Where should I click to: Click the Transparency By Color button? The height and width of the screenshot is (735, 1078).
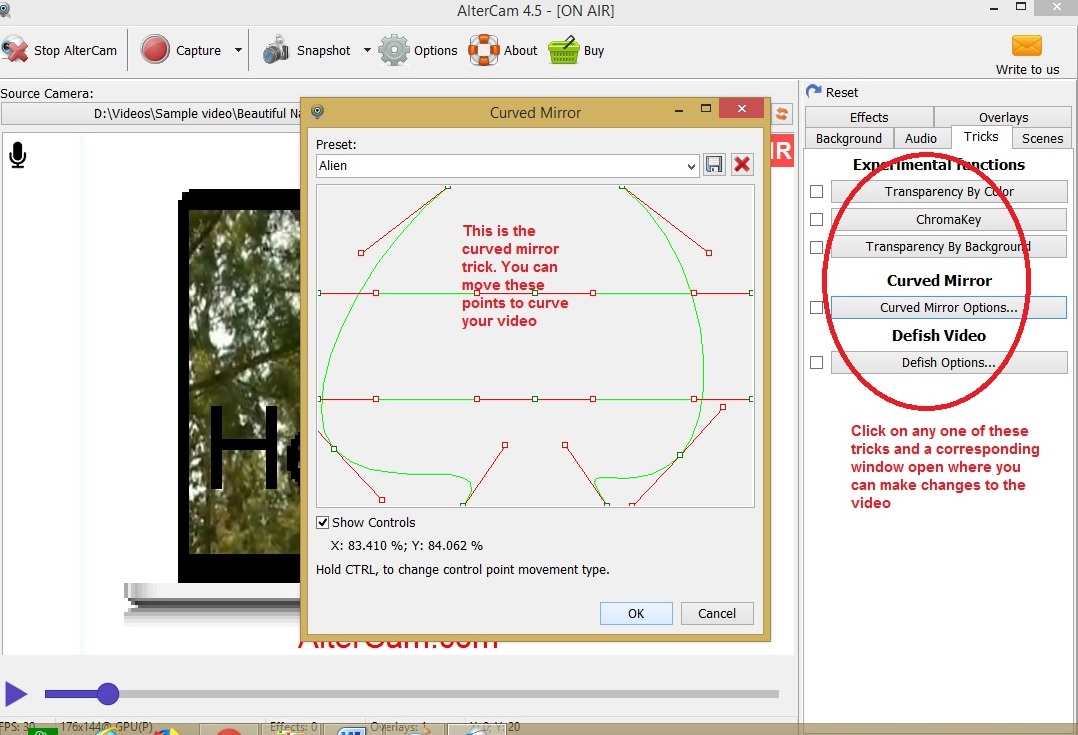tap(948, 191)
